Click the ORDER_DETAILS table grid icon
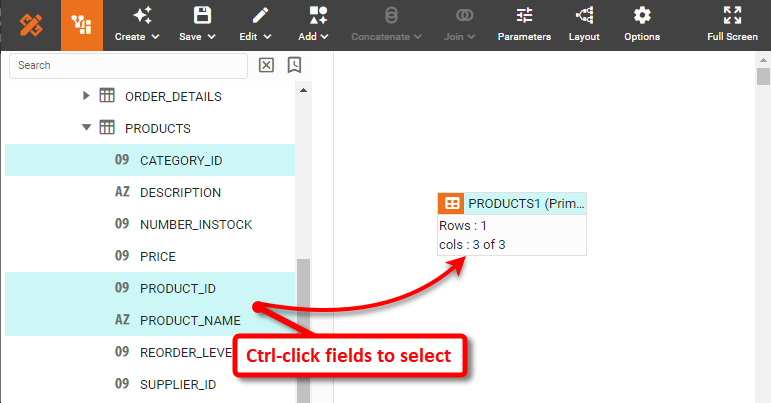771x403 pixels. pyautogui.click(x=107, y=95)
